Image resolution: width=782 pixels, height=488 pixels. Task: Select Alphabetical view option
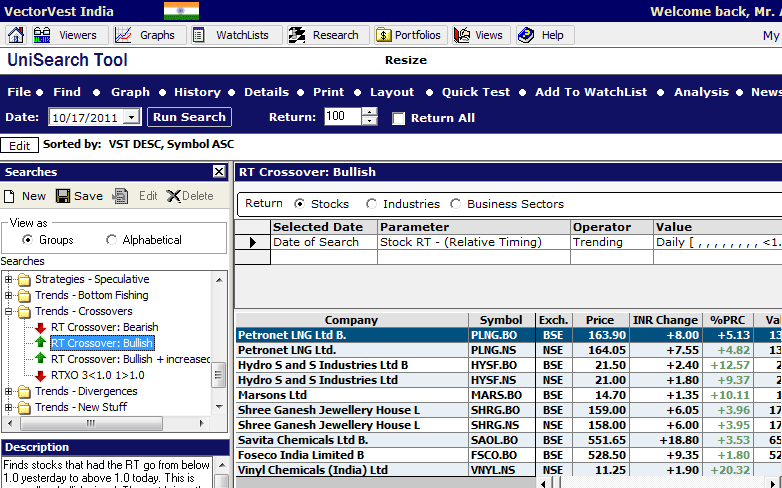tap(111, 240)
